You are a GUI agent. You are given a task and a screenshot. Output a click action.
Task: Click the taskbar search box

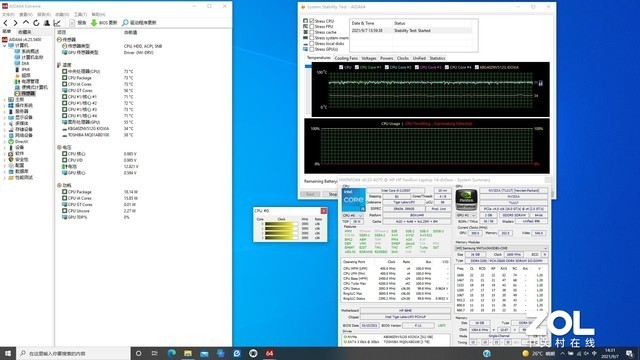coord(73,353)
